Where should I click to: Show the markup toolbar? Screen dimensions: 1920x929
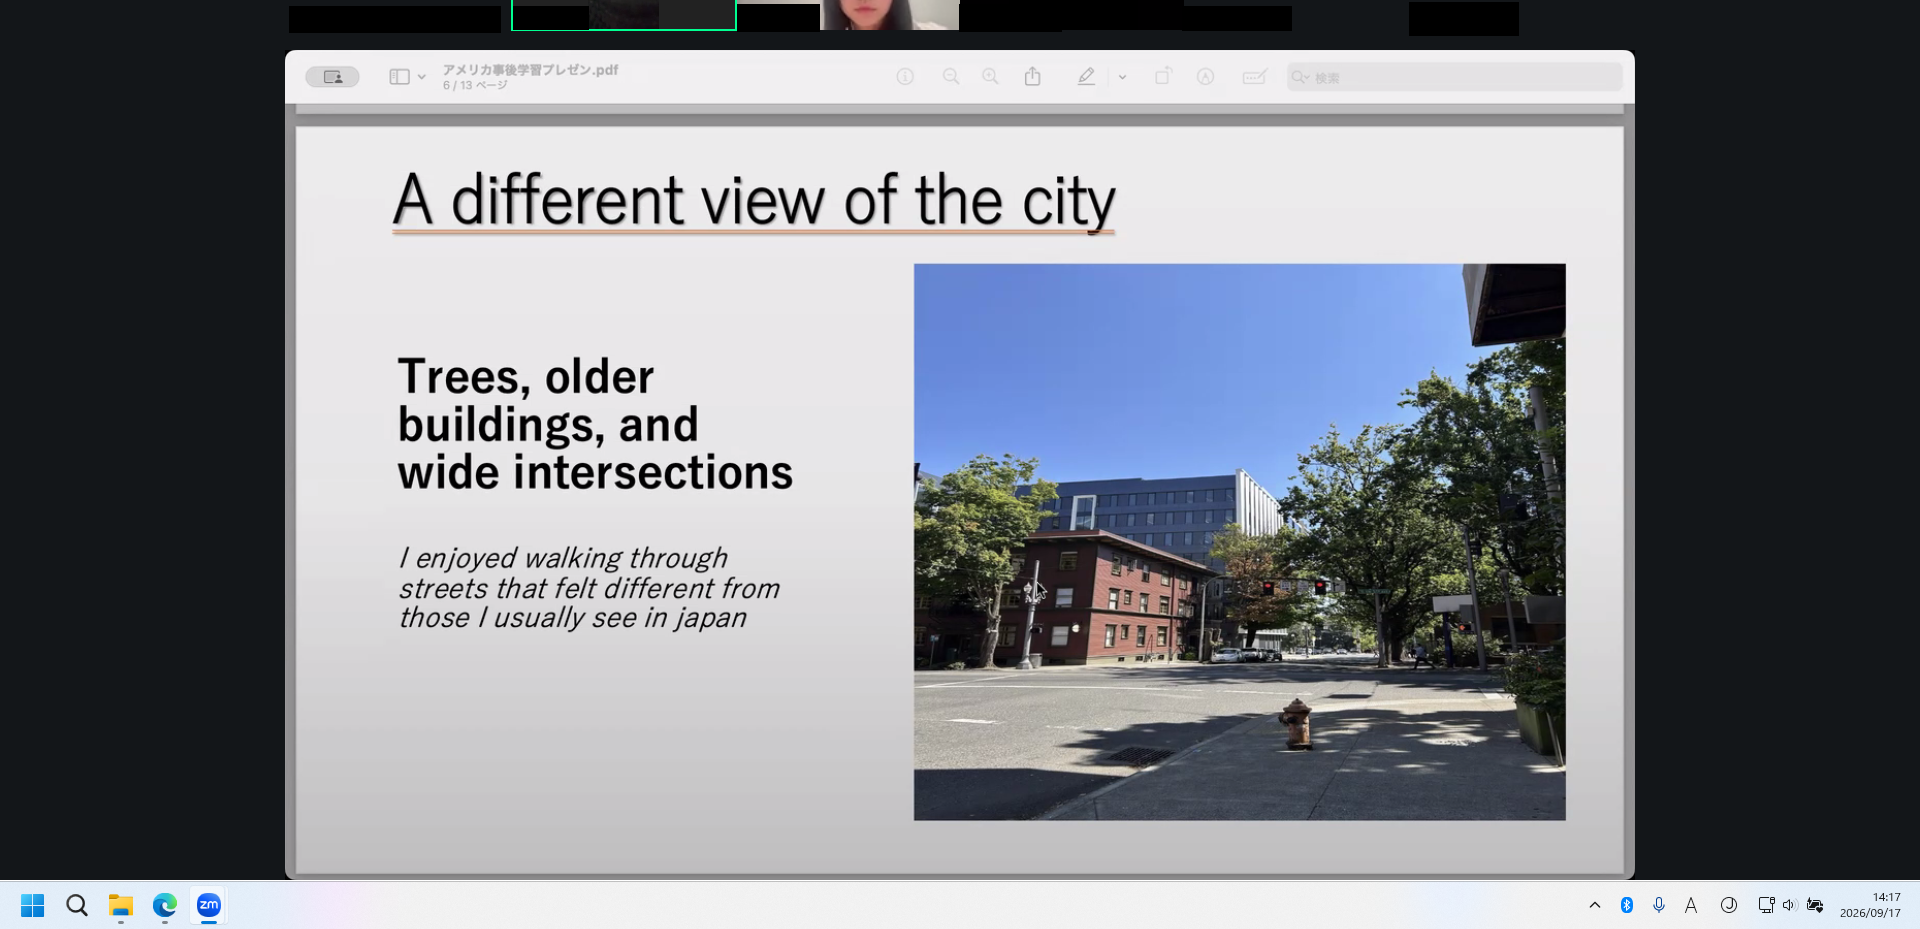1206,77
